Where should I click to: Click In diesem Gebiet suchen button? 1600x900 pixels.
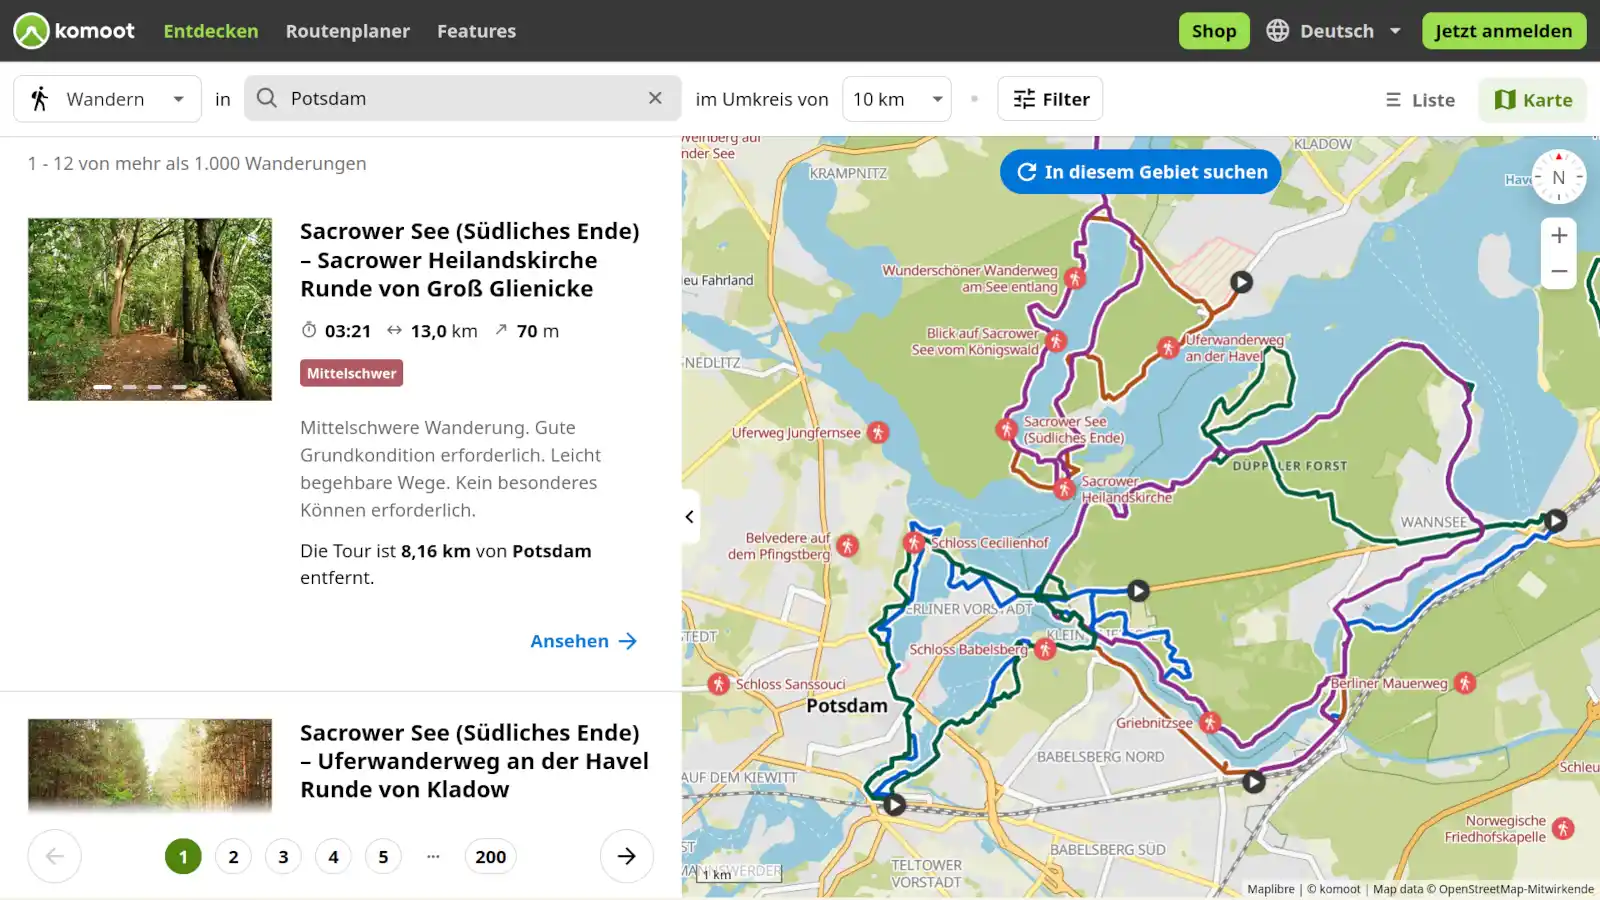point(1141,172)
